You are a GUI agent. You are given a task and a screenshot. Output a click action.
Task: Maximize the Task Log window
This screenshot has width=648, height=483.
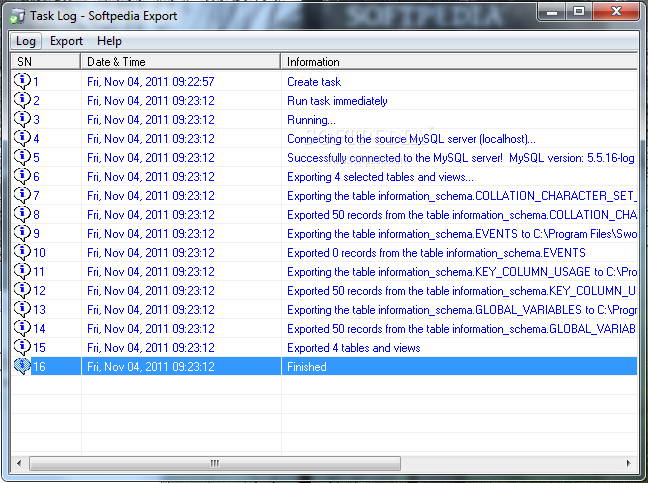[x=579, y=12]
